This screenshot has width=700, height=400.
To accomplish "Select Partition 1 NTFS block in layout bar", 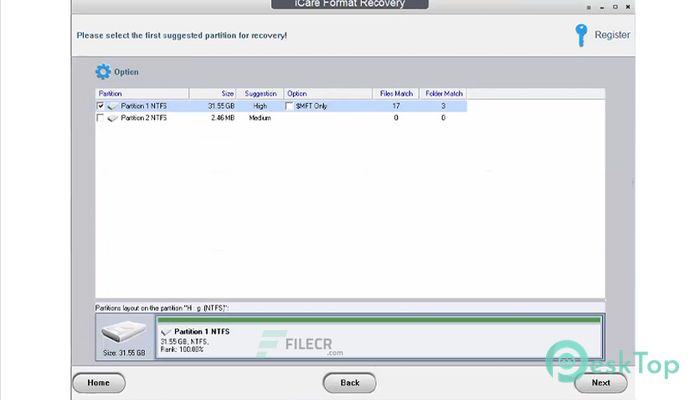I will click(379, 337).
